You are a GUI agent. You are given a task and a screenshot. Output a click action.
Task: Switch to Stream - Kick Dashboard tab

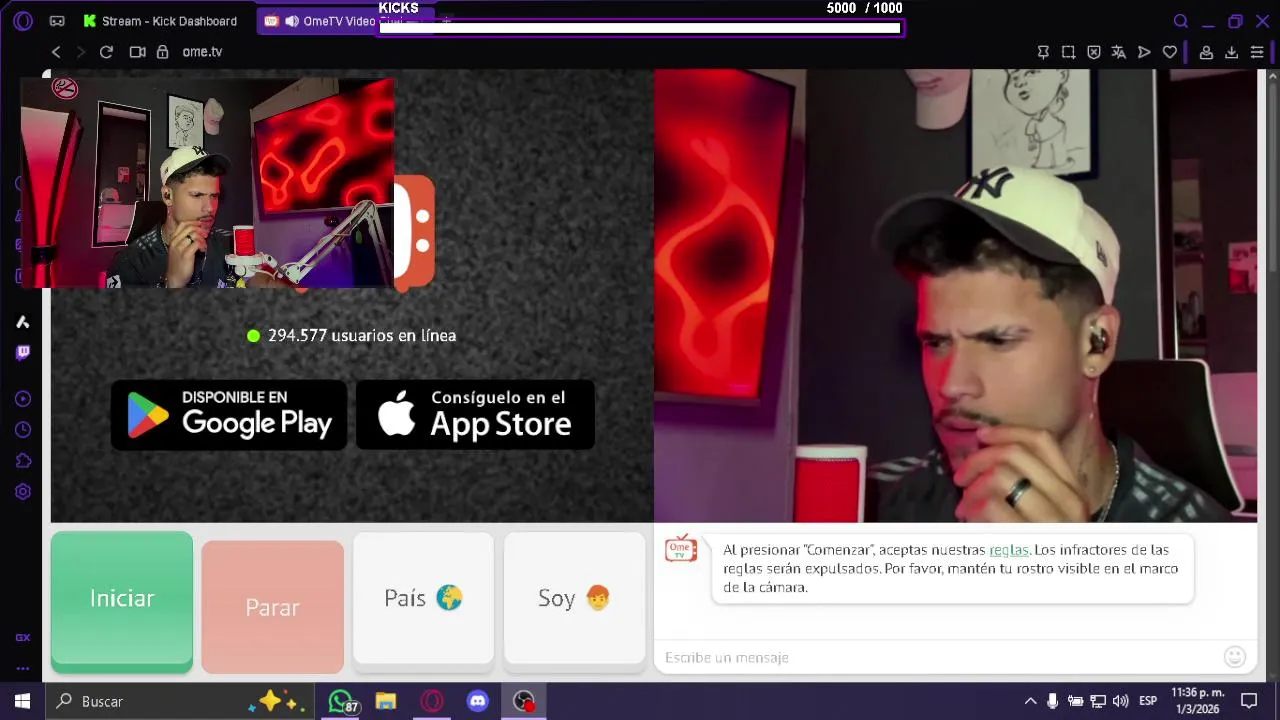160,21
